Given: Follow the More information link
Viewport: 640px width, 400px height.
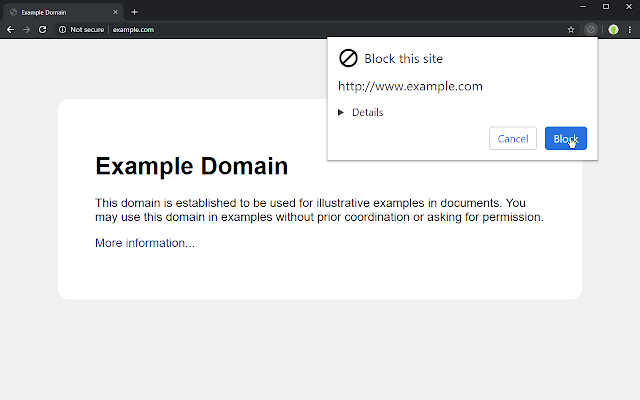Looking at the screenshot, I should 145,243.
